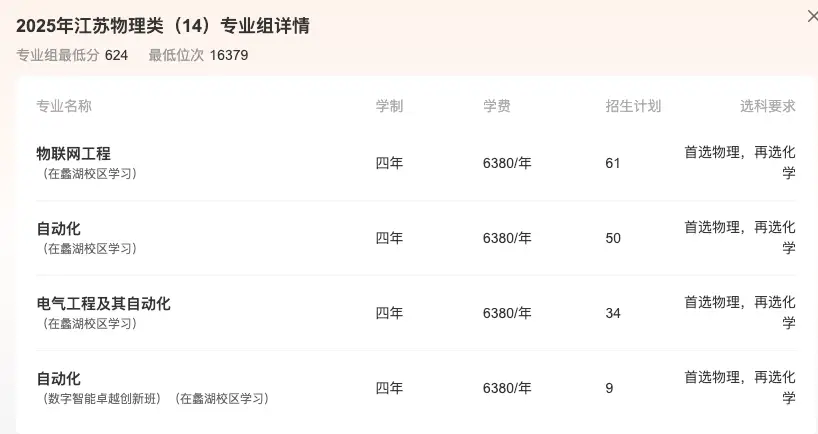Image resolution: width=818 pixels, height=434 pixels.
Task: Open the 物联网工程 major row
Action: click(74, 153)
